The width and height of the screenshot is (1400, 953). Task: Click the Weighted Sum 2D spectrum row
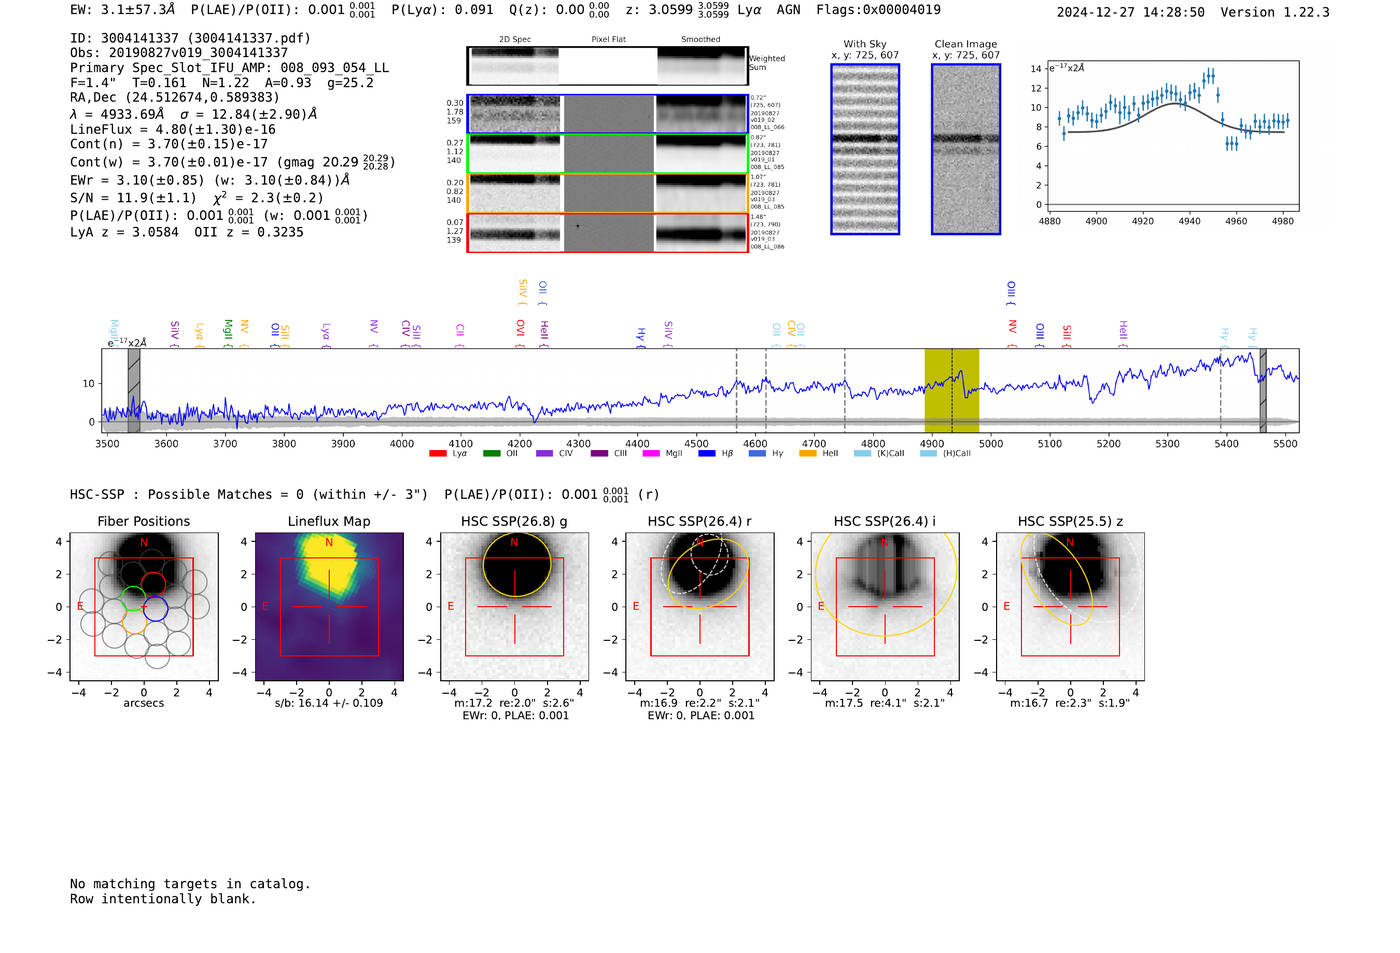click(x=608, y=66)
